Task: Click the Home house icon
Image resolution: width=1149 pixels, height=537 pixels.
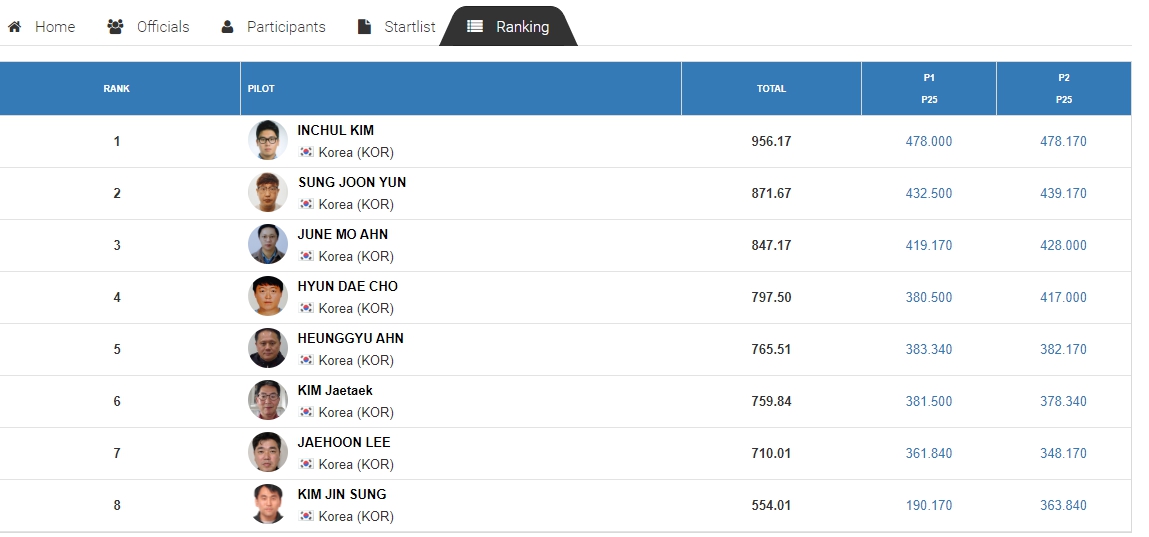Action: (14, 27)
